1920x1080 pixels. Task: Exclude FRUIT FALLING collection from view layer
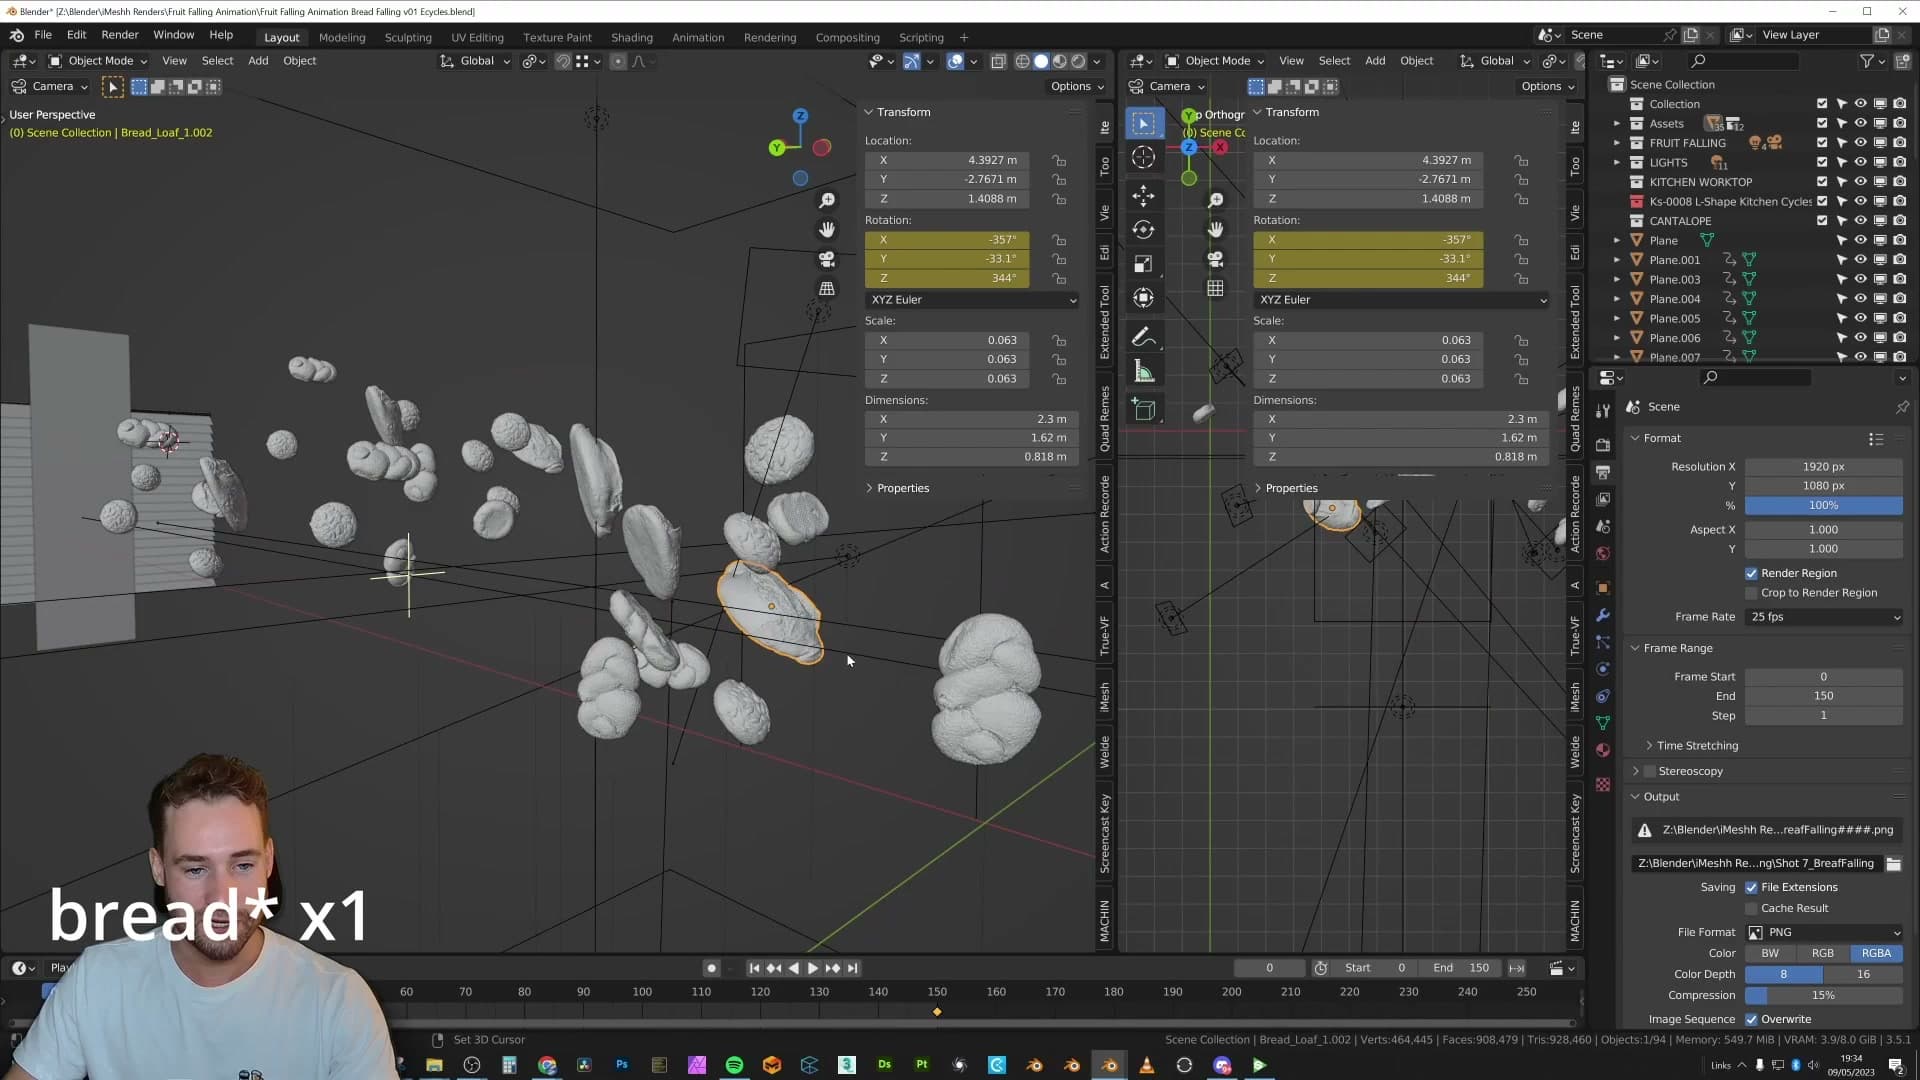[1822, 143]
